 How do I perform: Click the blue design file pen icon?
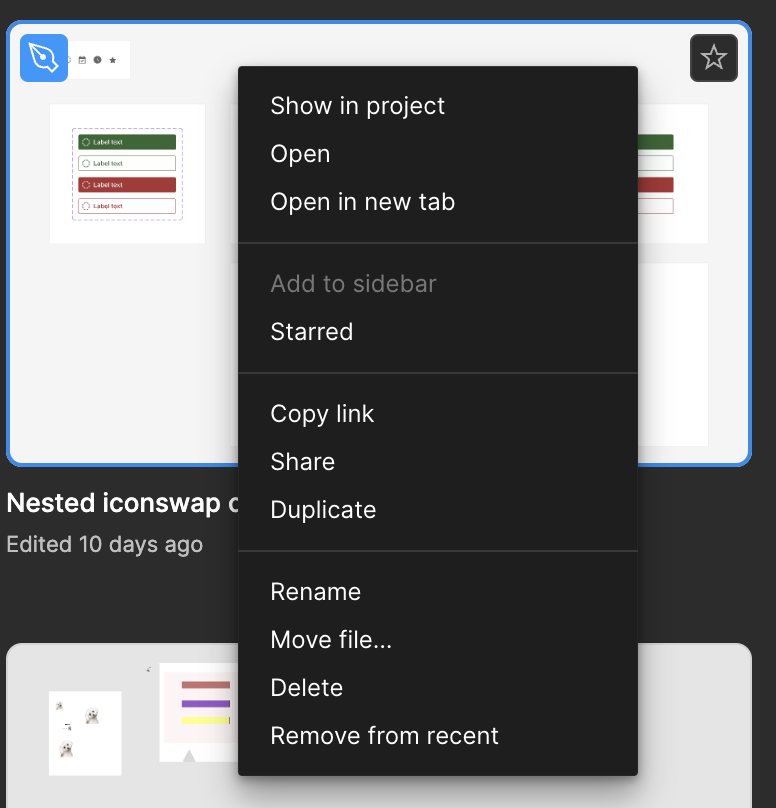[44, 58]
